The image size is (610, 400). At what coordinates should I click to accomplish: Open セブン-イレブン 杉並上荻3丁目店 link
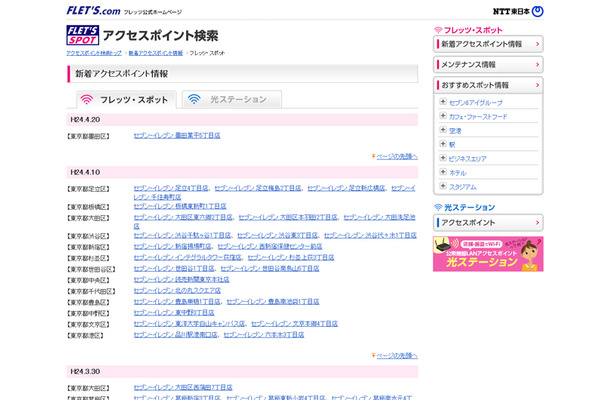coord(291,258)
